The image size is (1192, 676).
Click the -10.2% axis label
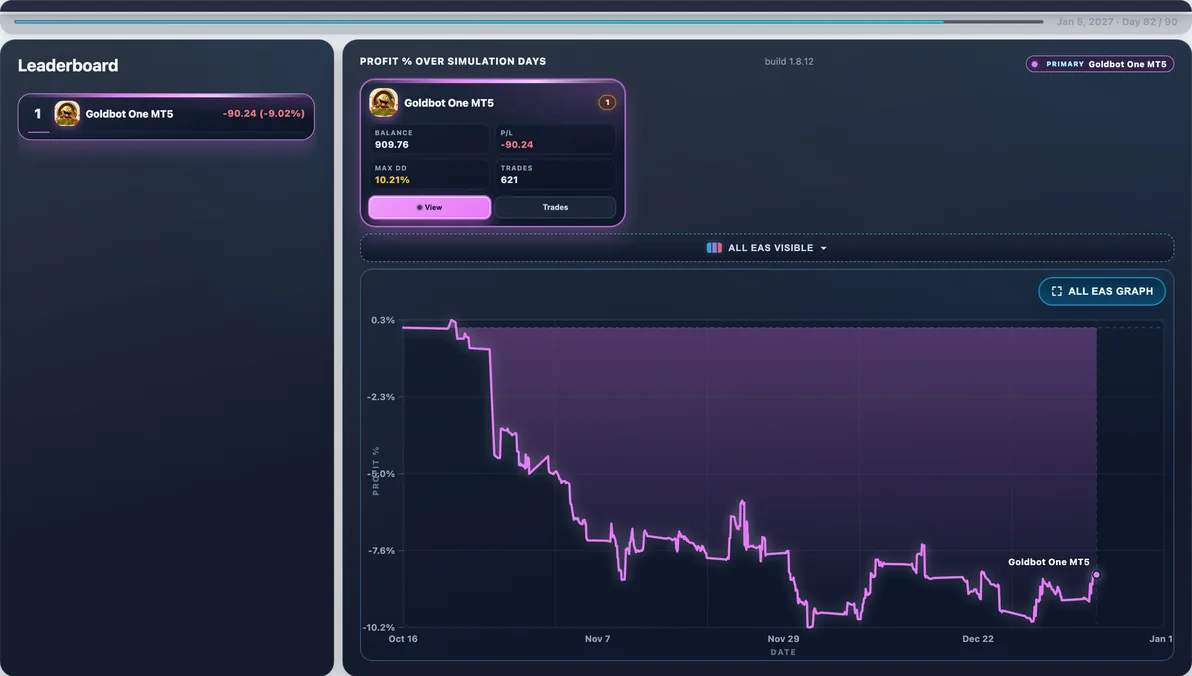click(x=379, y=627)
